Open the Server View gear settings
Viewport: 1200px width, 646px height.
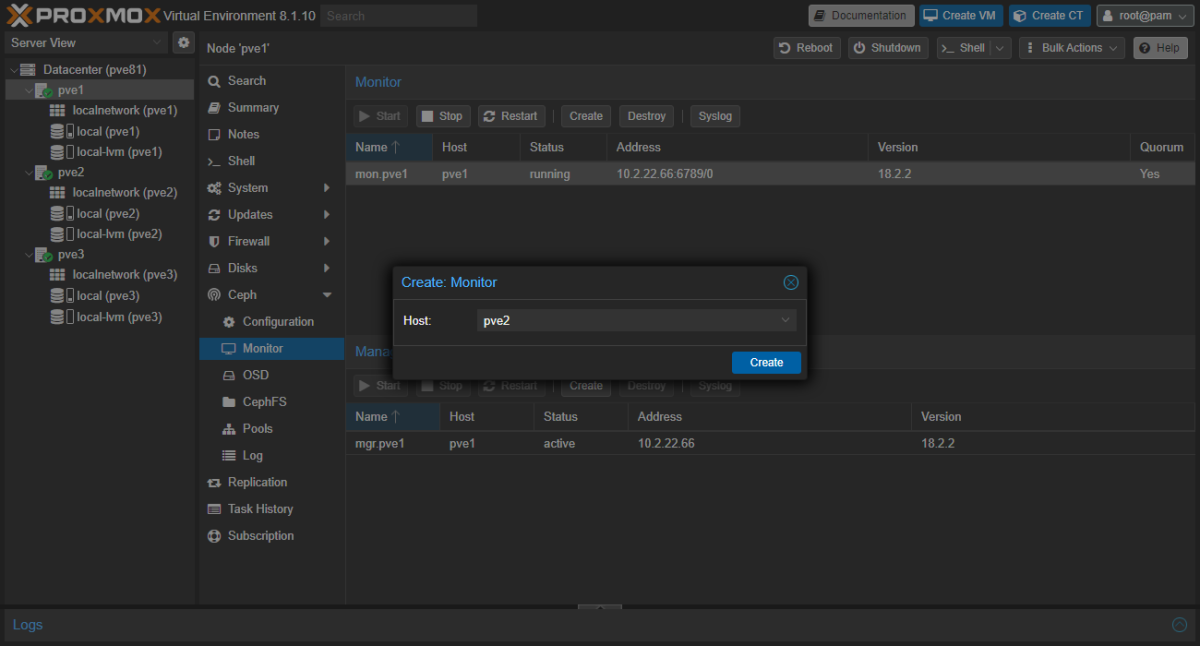[x=183, y=42]
